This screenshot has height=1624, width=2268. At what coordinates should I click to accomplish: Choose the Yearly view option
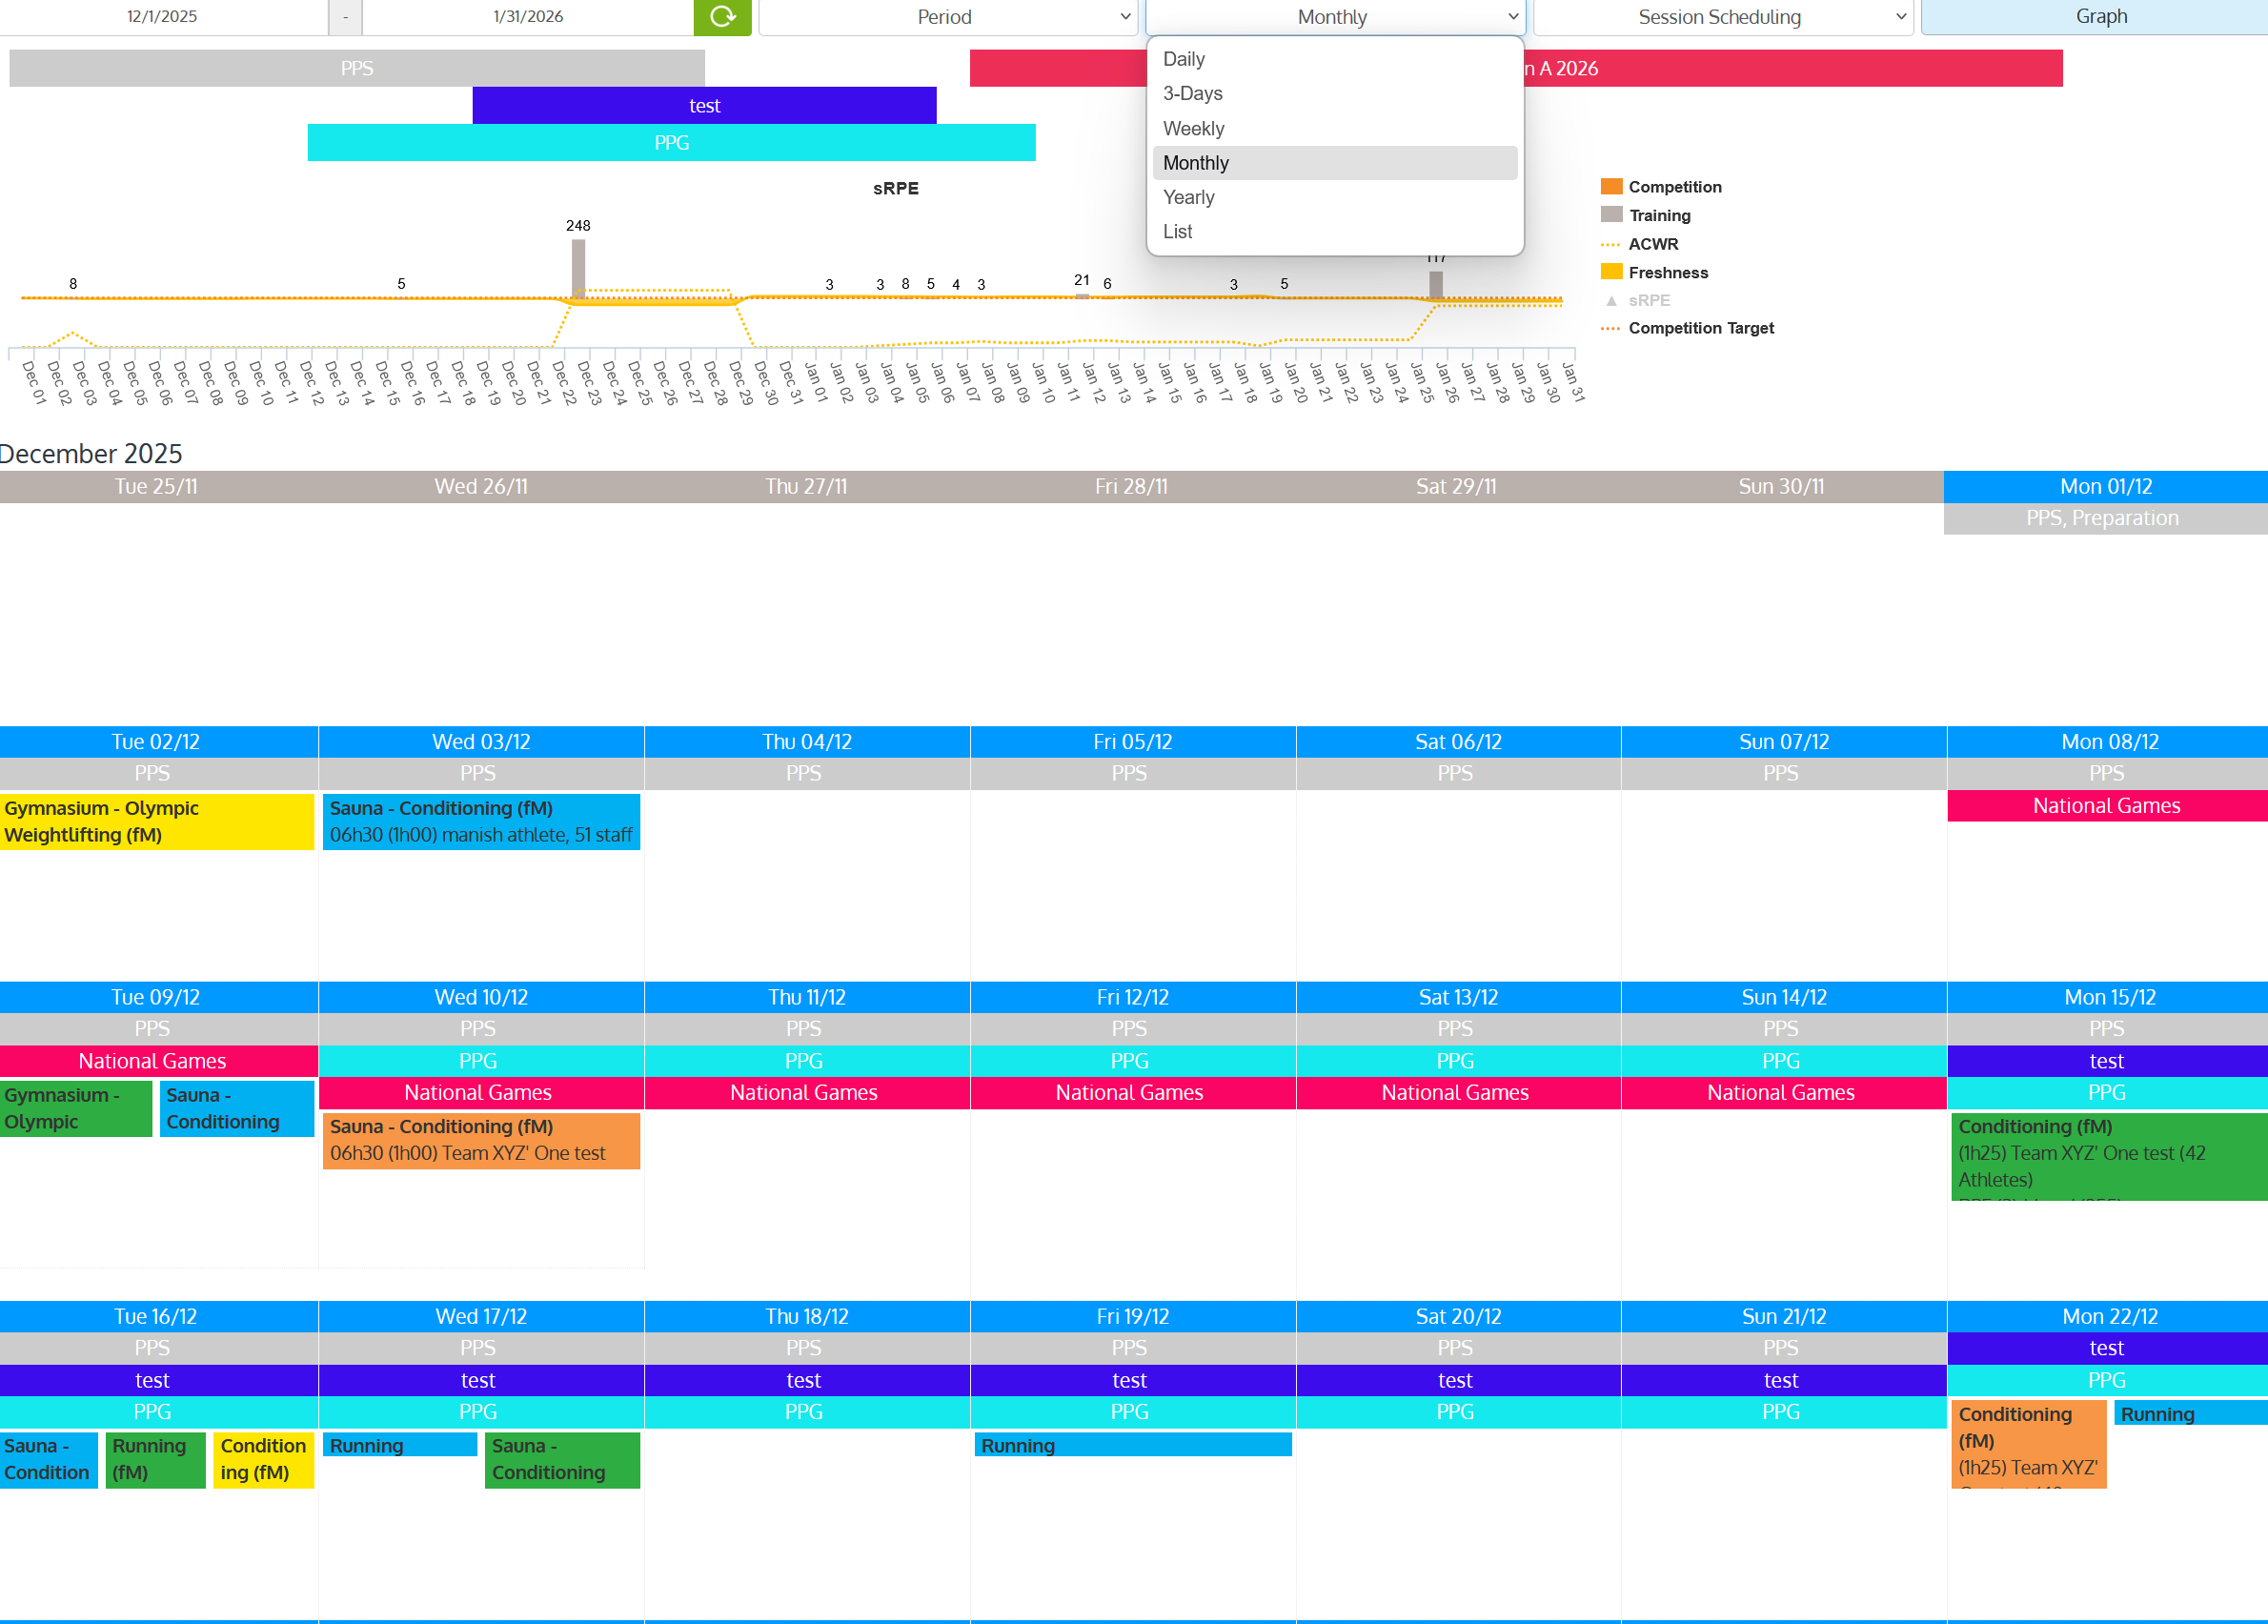1188,197
